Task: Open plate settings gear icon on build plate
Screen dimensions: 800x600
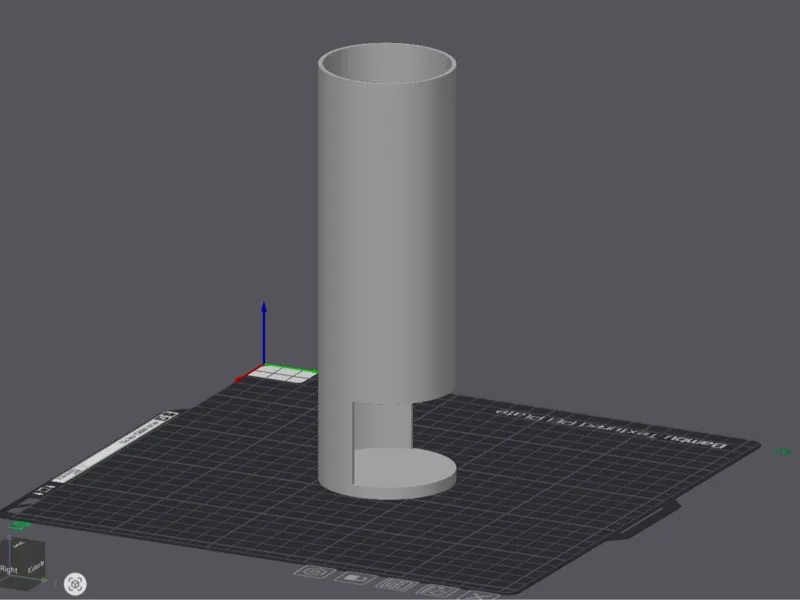Action: (315, 572)
